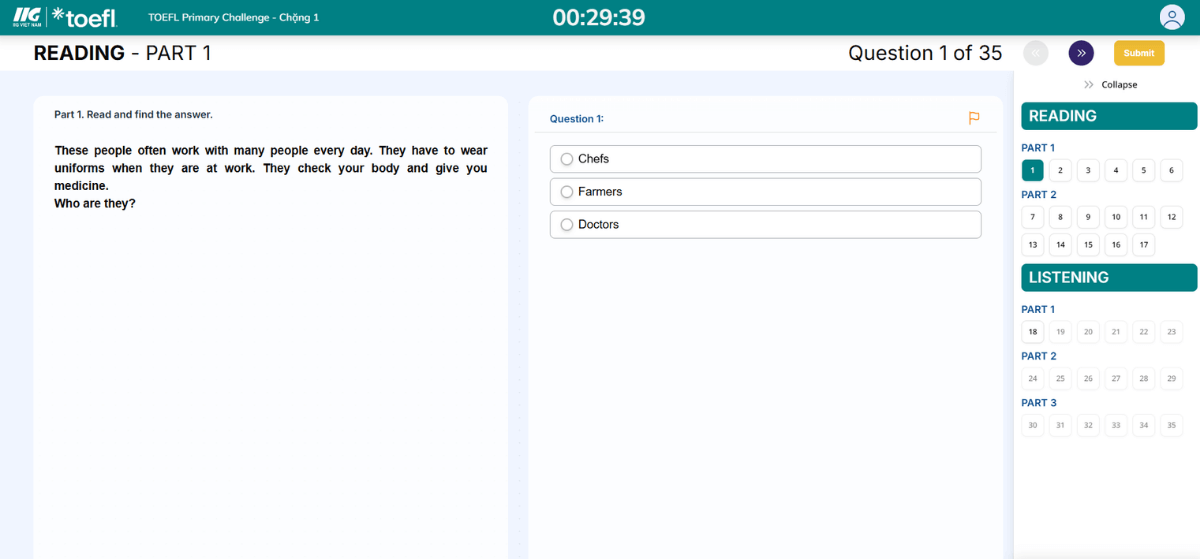Click the user profile avatar icon
Image resolution: width=1200 pixels, height=560 pixels.
(x=1171, y=17)
